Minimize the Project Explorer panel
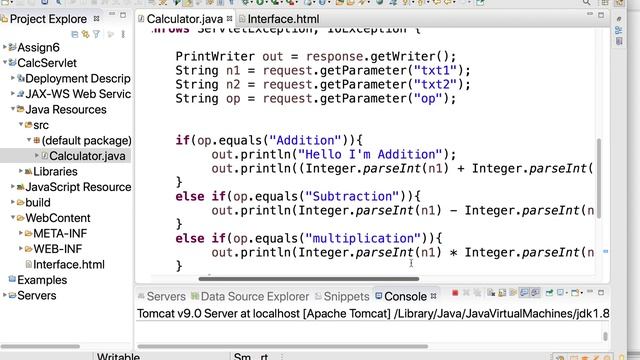Image resolution: width=640 pixels, height=360 pixels. click(x=112, y=14)
